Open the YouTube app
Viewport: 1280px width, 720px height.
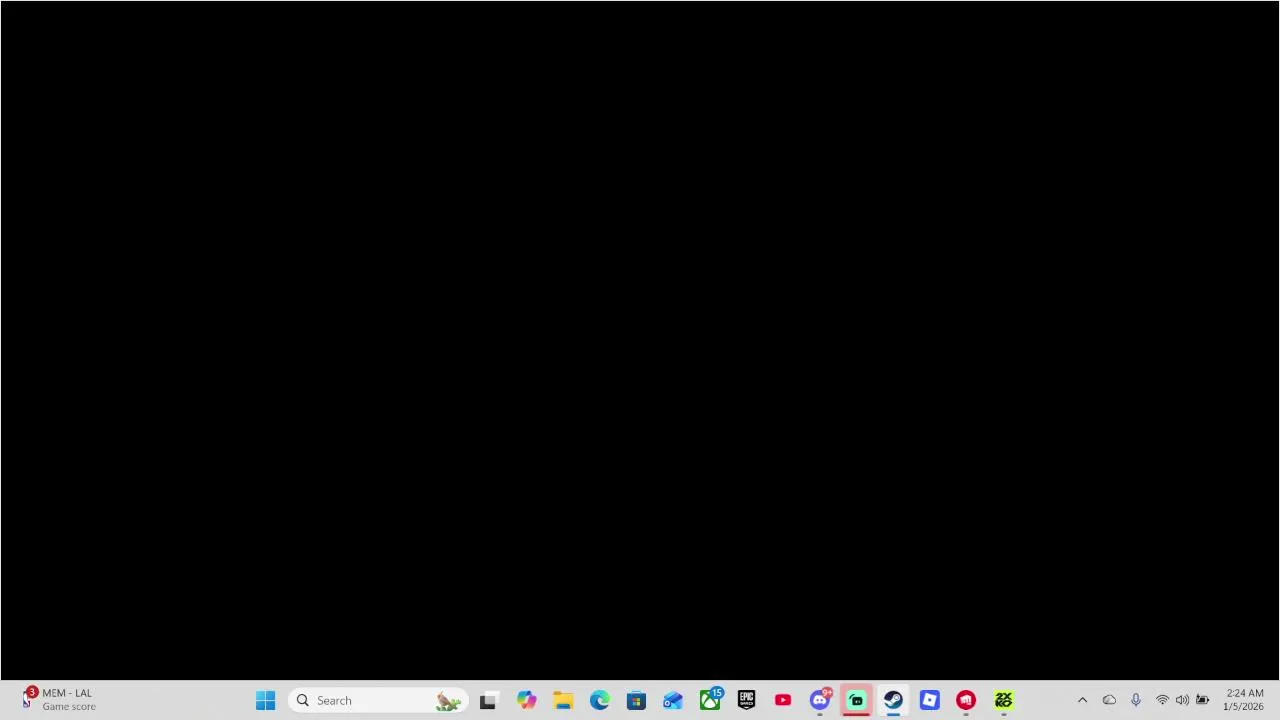[x=783, y=700]
